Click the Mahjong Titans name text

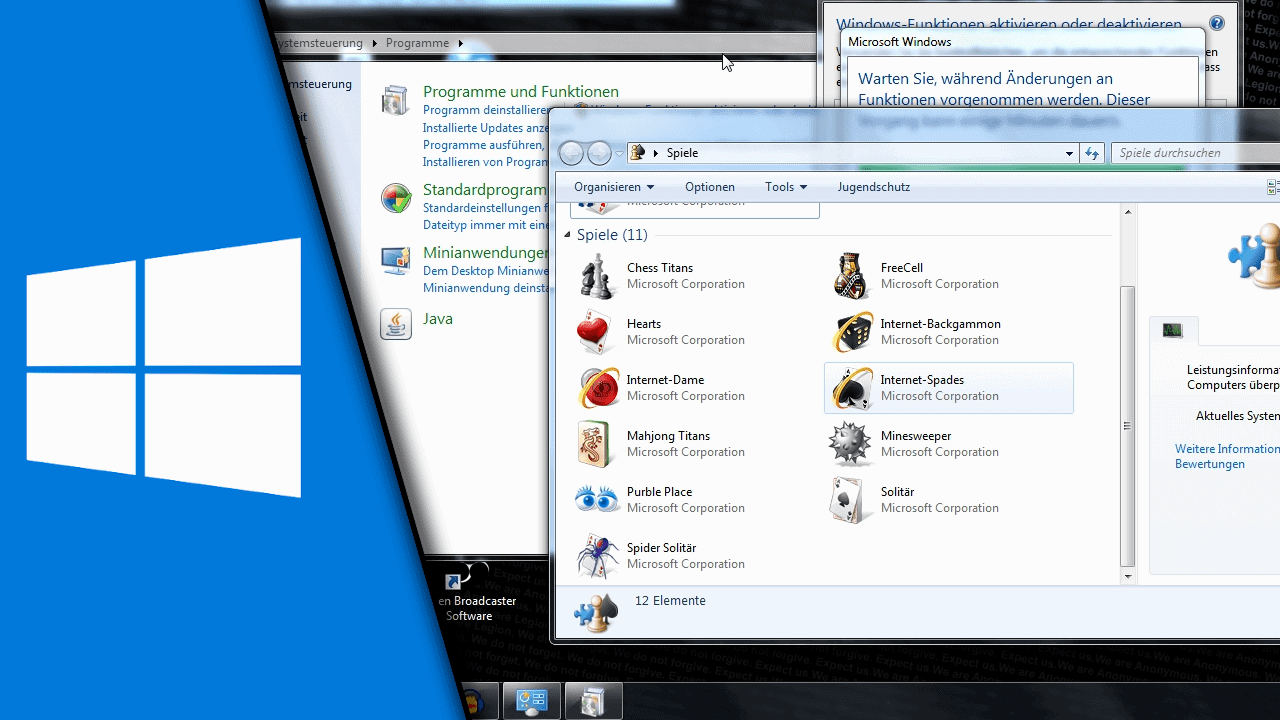(668, 436)
